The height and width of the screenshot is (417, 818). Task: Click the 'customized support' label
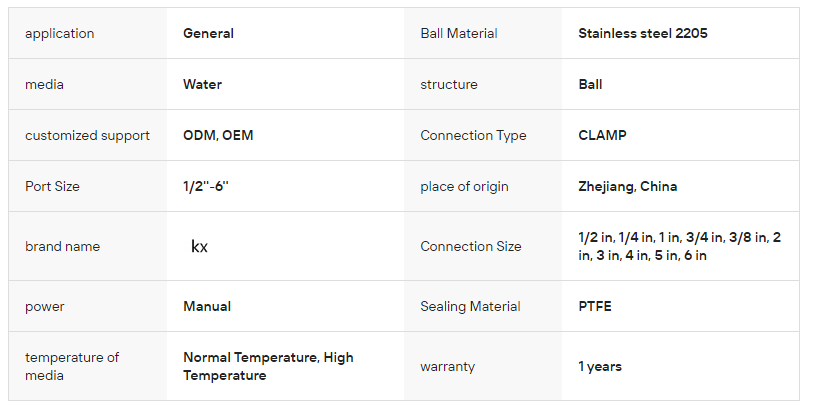[87, 136]
